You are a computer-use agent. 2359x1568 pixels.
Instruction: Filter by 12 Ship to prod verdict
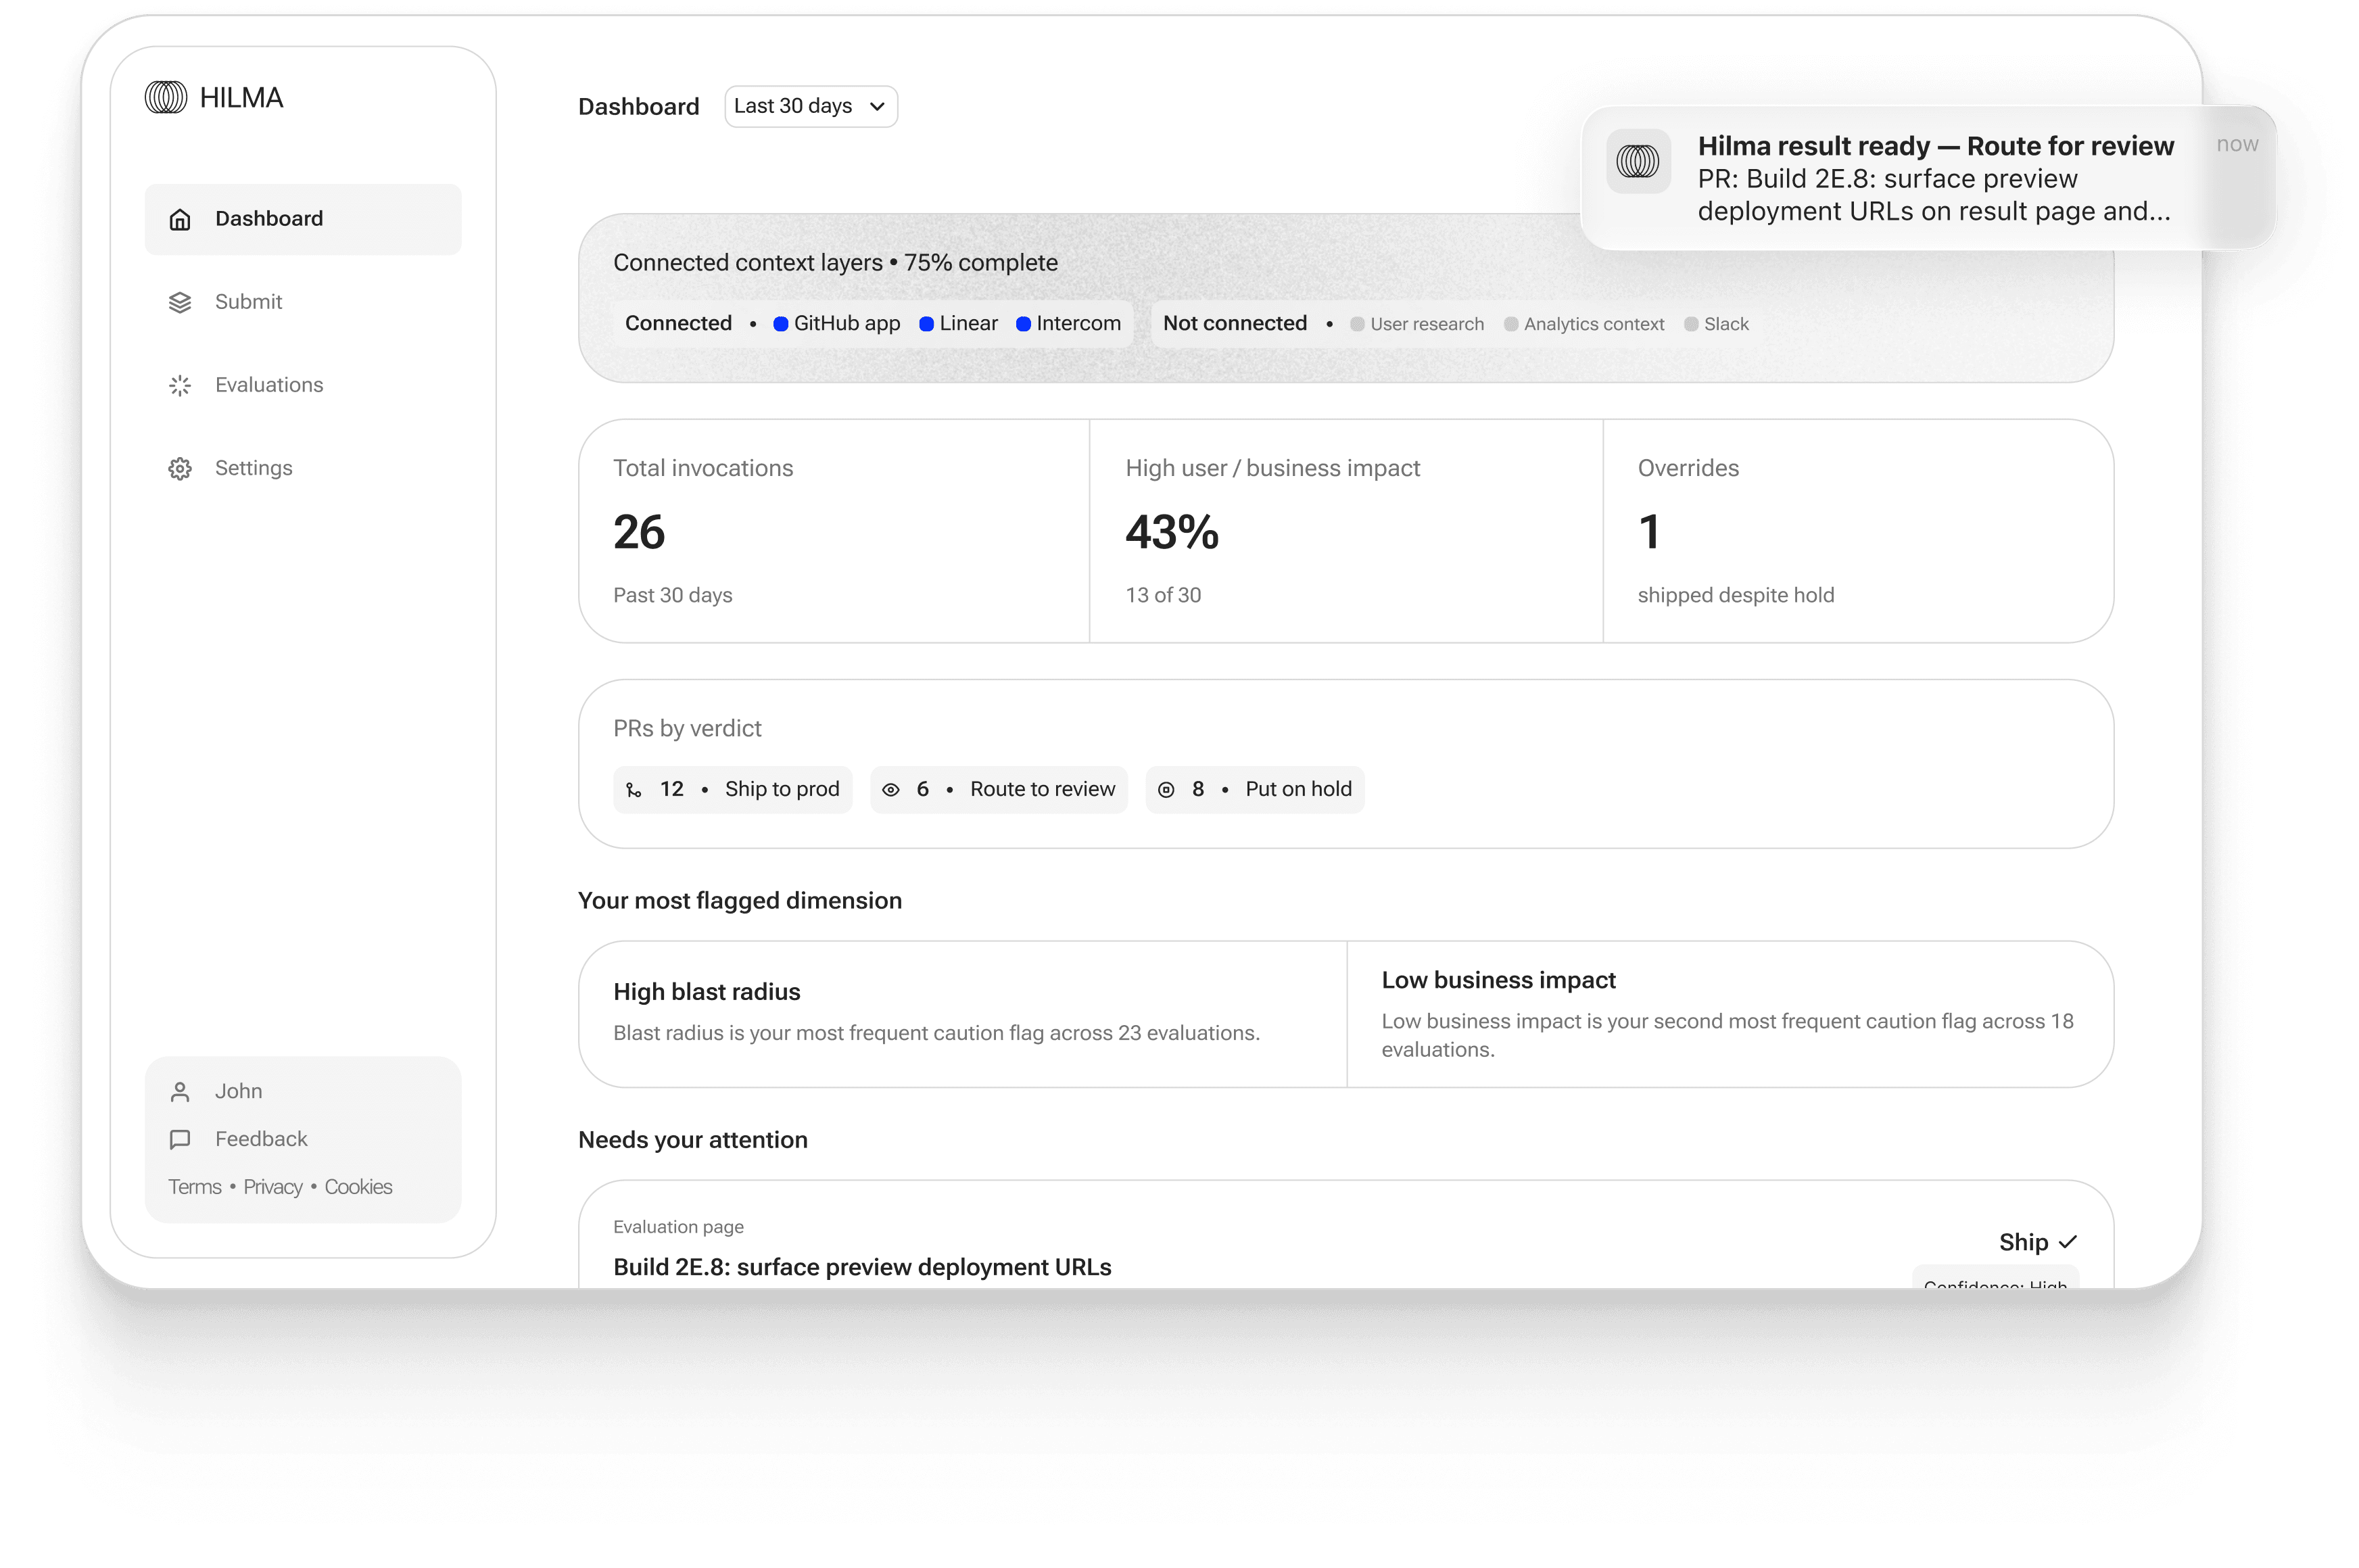coord(732,790)
